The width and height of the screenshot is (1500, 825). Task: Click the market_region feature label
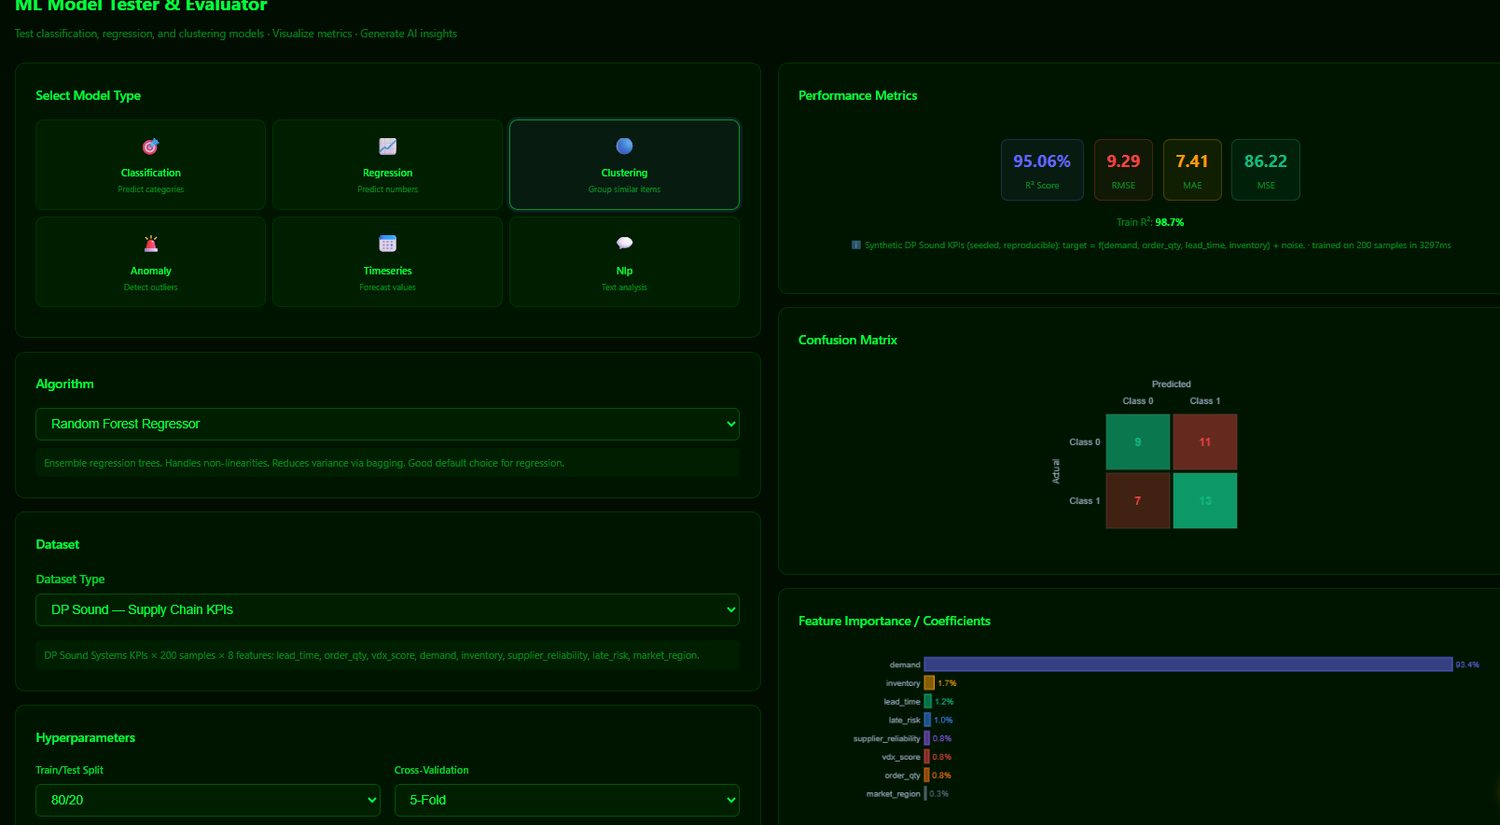tap(893, 794)
